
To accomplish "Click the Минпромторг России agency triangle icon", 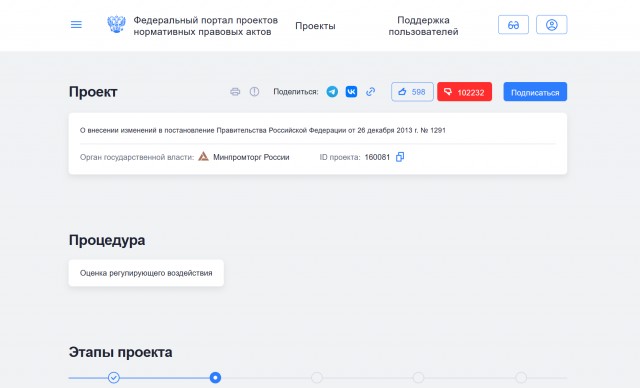I will tap(203, 157).
